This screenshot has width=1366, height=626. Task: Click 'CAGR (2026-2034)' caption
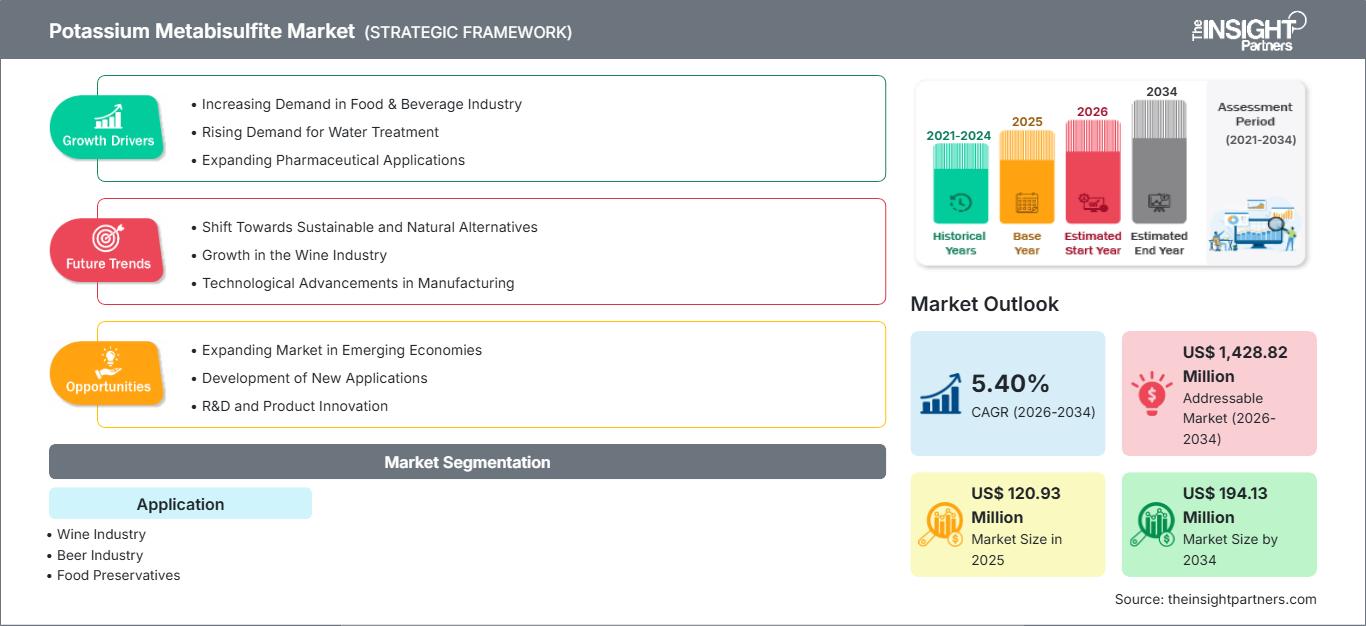1033,412
